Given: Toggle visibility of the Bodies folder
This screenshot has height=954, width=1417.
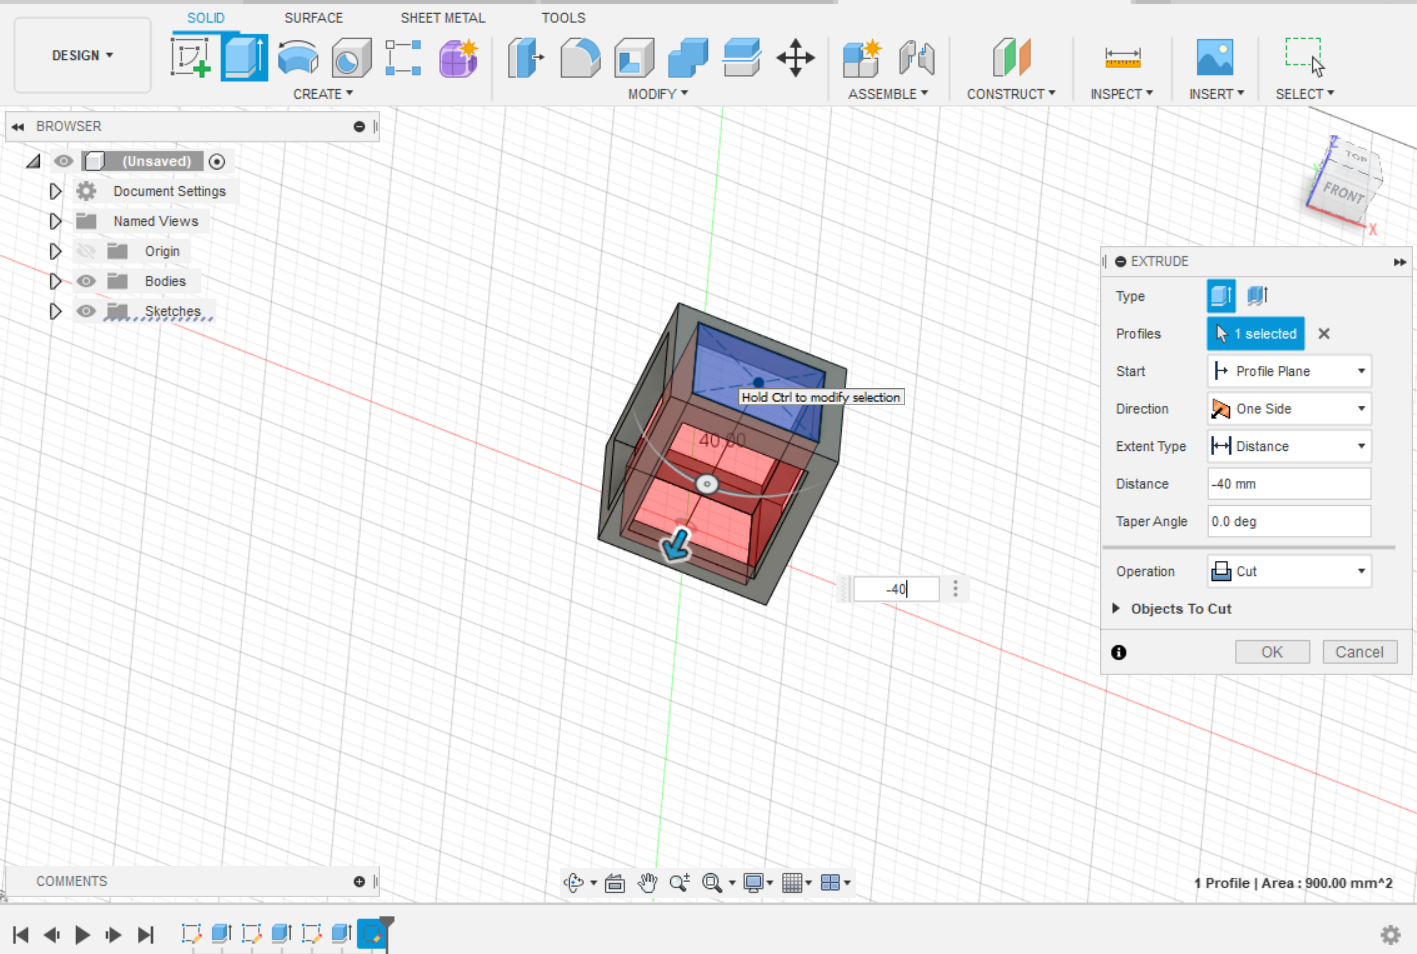Looking at the screenshot, I should coord(86,281).
